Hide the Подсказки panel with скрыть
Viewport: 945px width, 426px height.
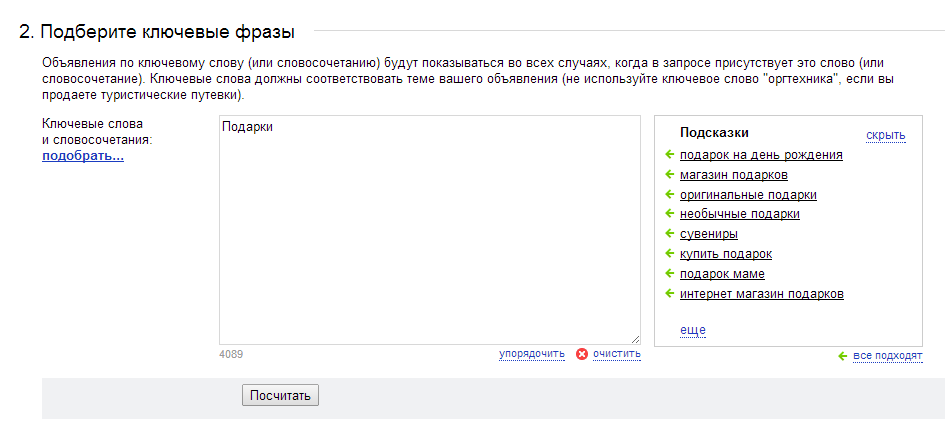[x=885, y=136]
